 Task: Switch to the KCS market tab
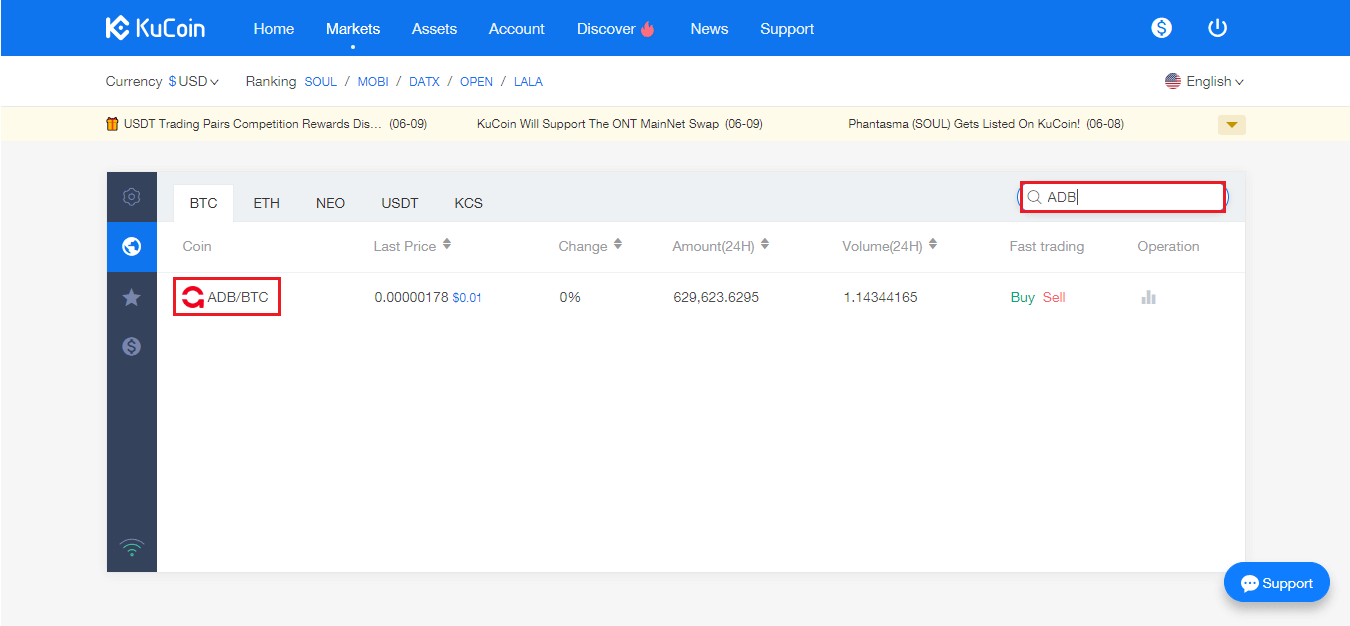point(468,203)
